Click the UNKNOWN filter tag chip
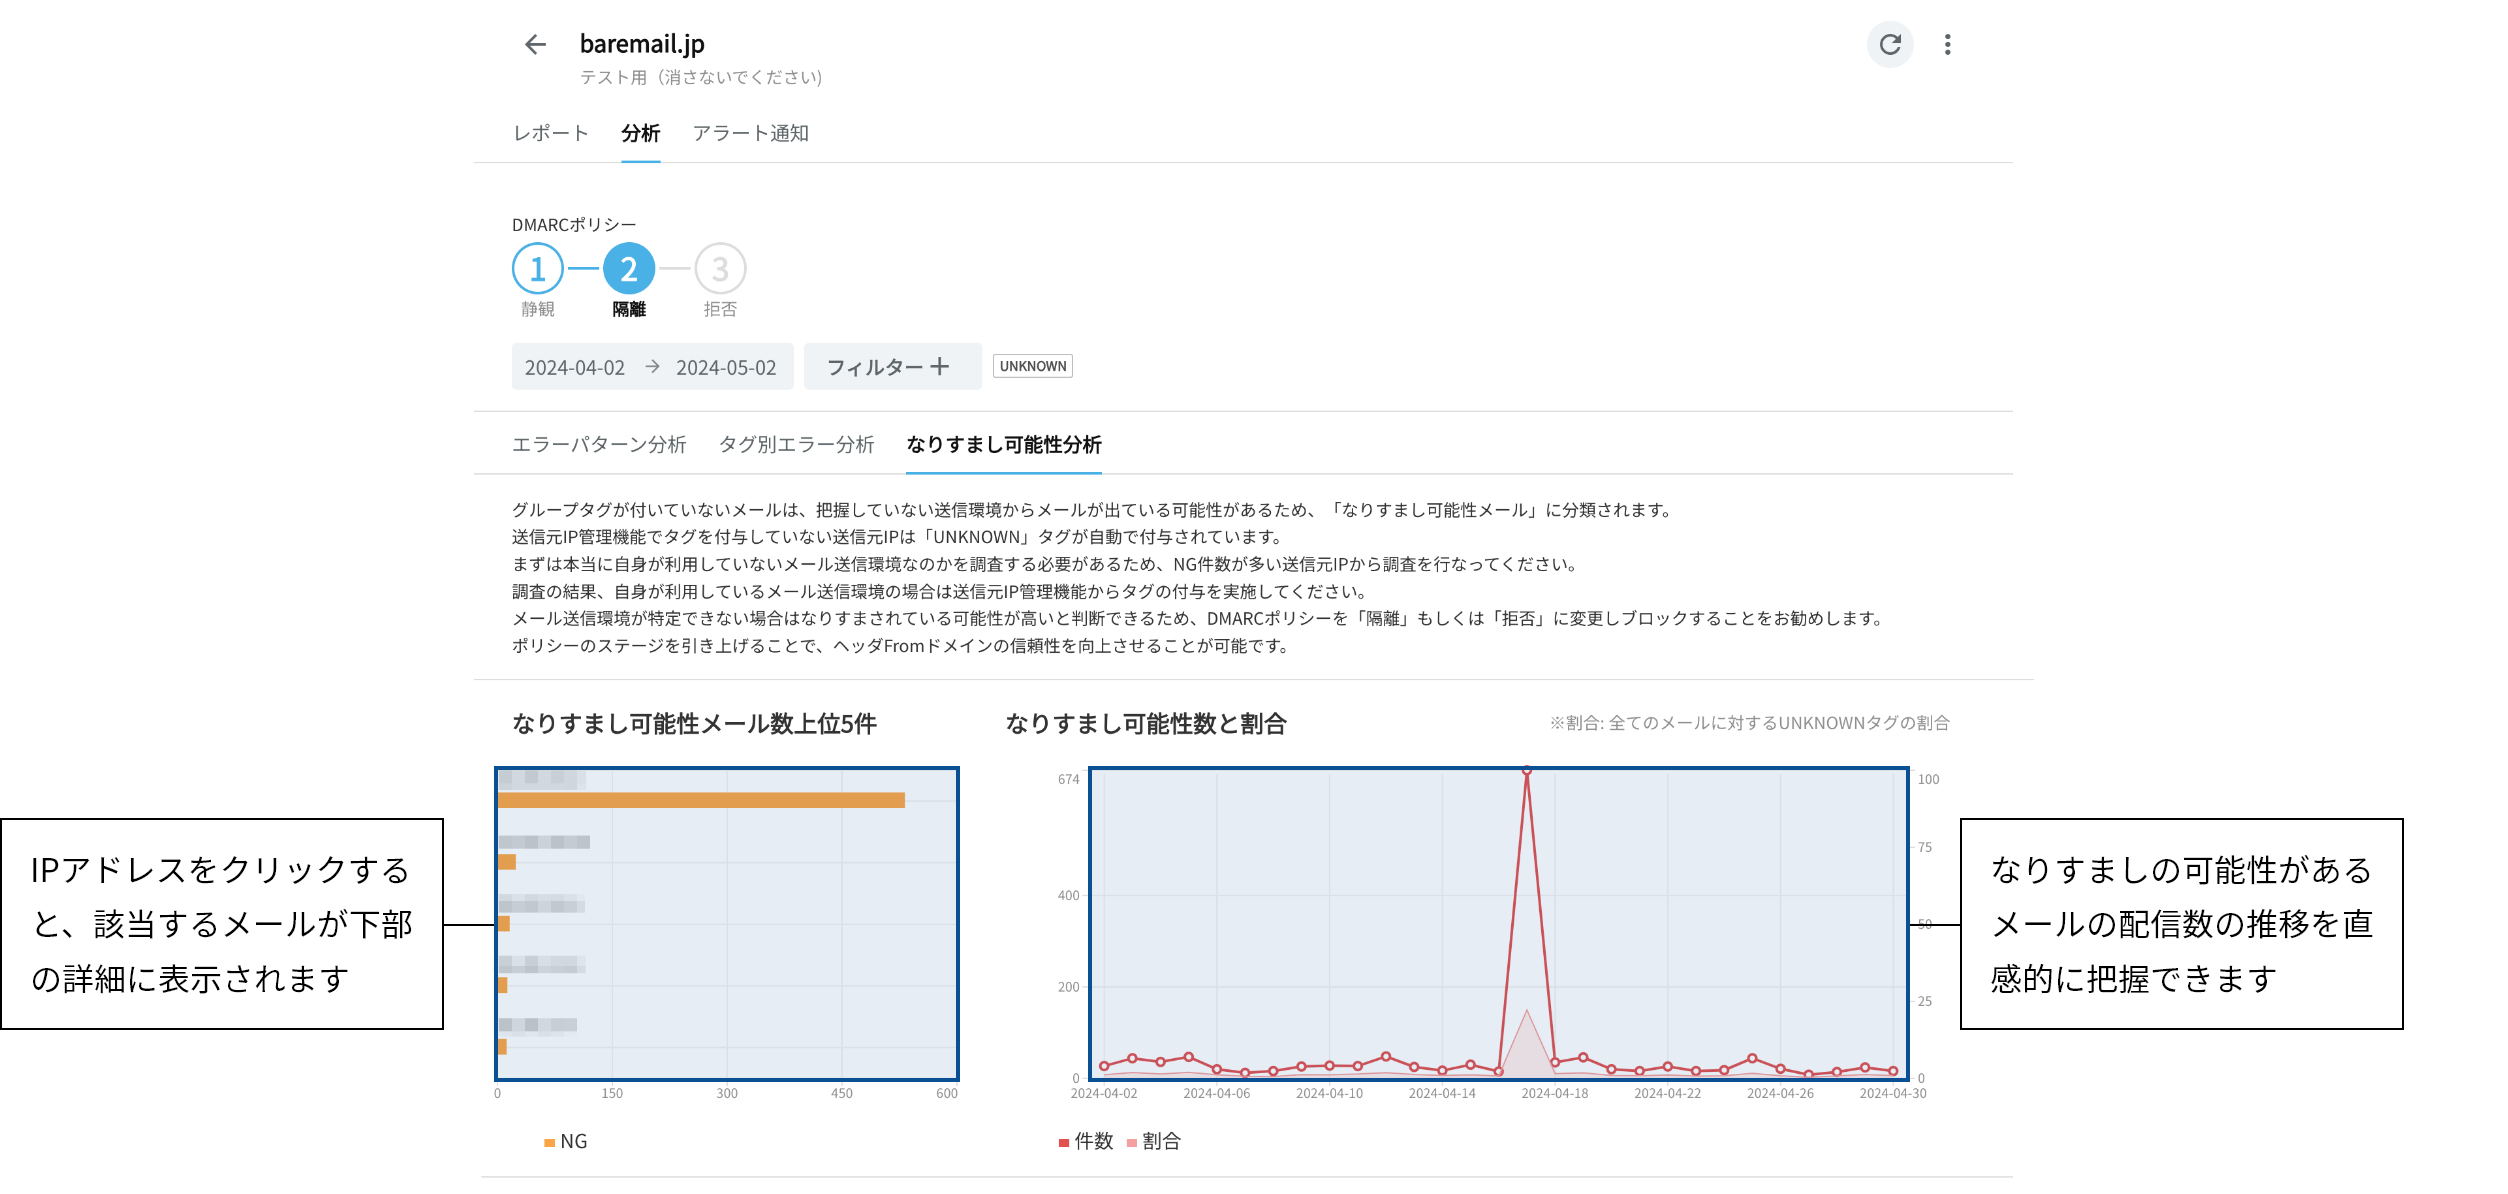 pyautogui.click(x=1033, y=366)
